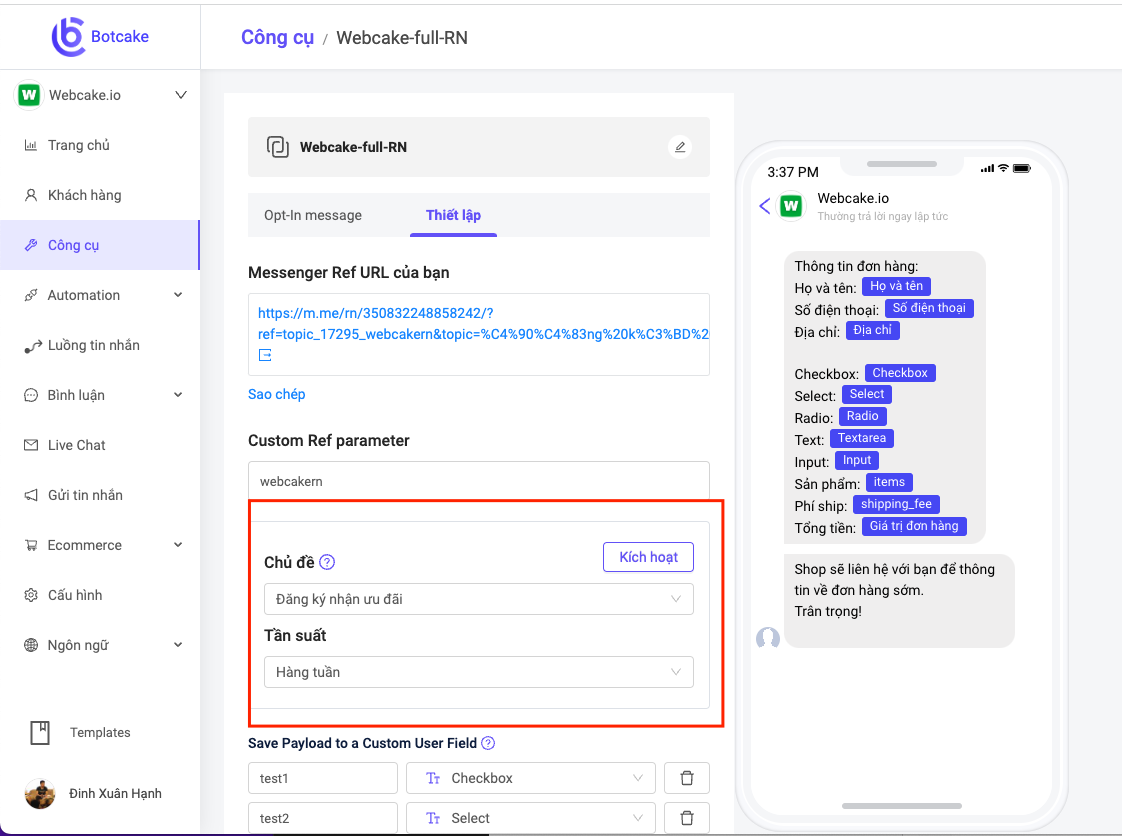Expand the Webcake.io page selector

pos(181,95)
